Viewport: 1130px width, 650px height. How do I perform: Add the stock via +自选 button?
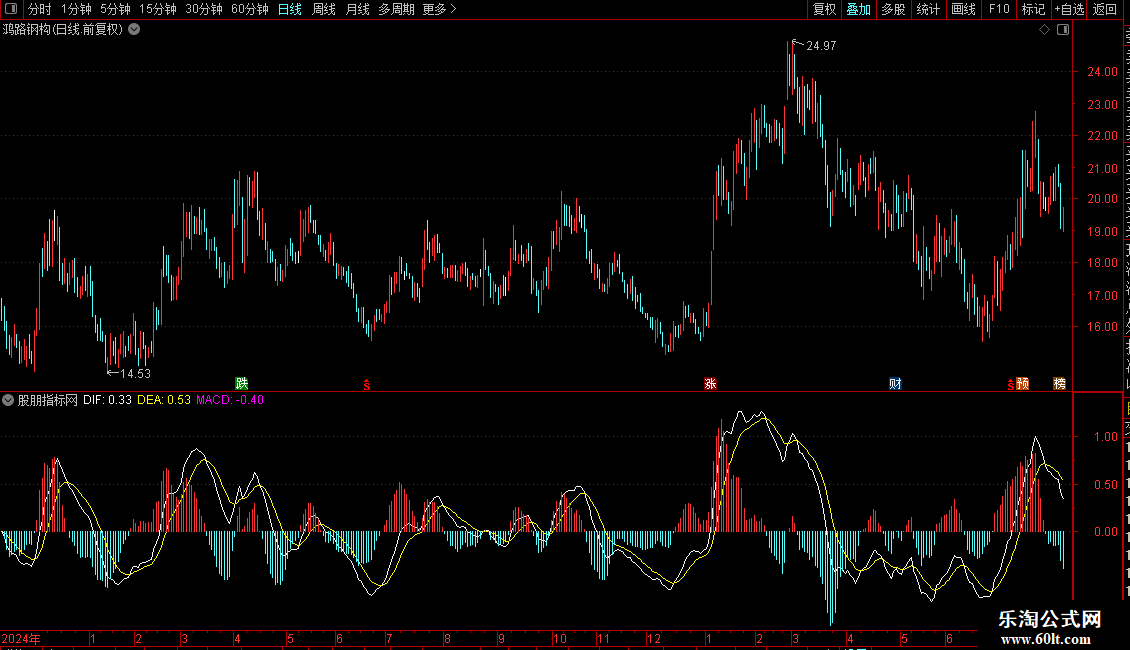click(x=1069, y=9)
